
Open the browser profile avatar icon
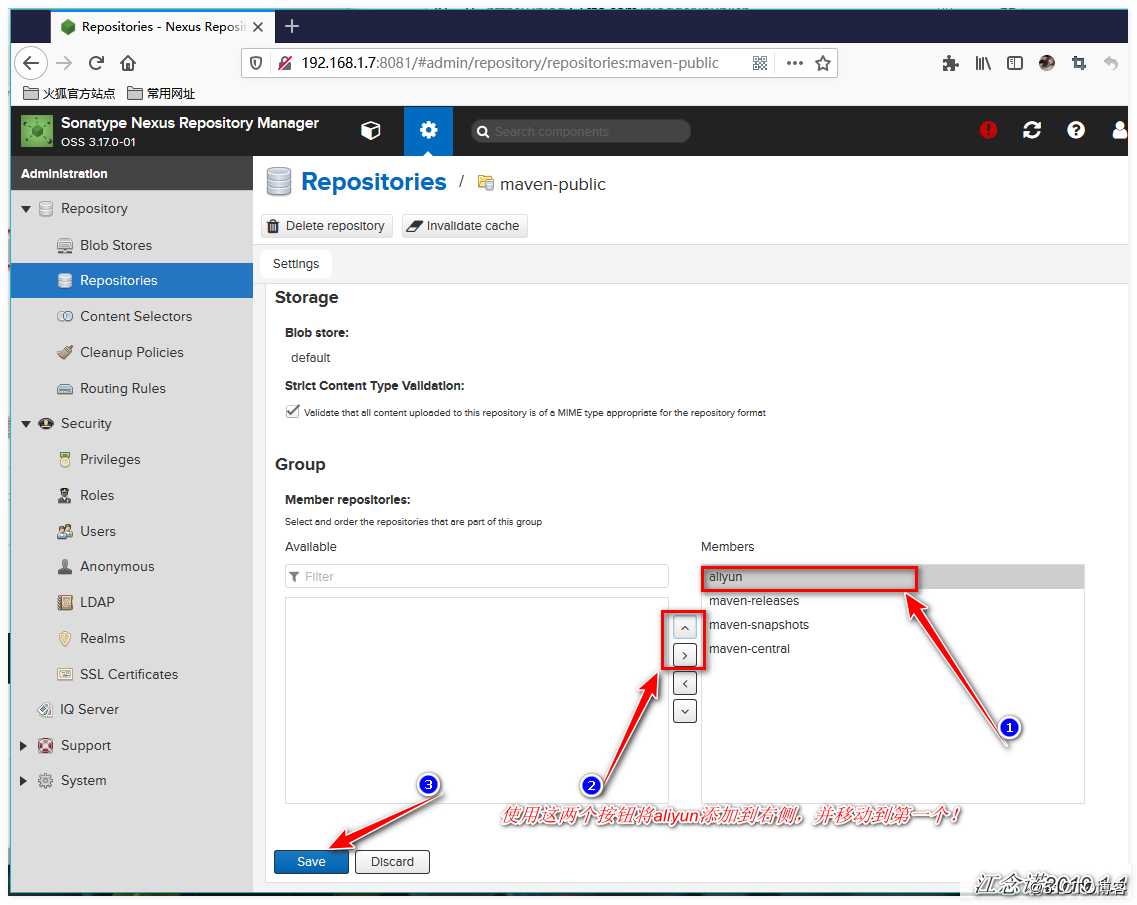(1046, 63)
